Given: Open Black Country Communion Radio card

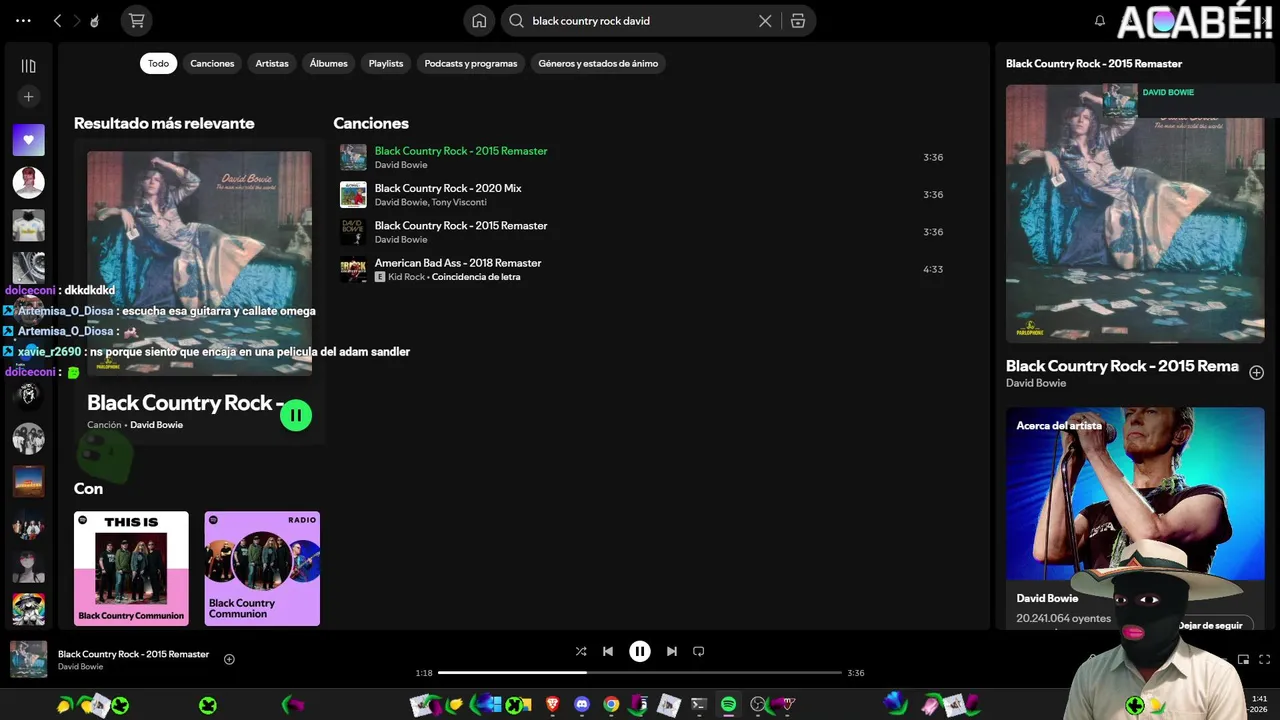Looking at the screenshot, I should (262, 569).
